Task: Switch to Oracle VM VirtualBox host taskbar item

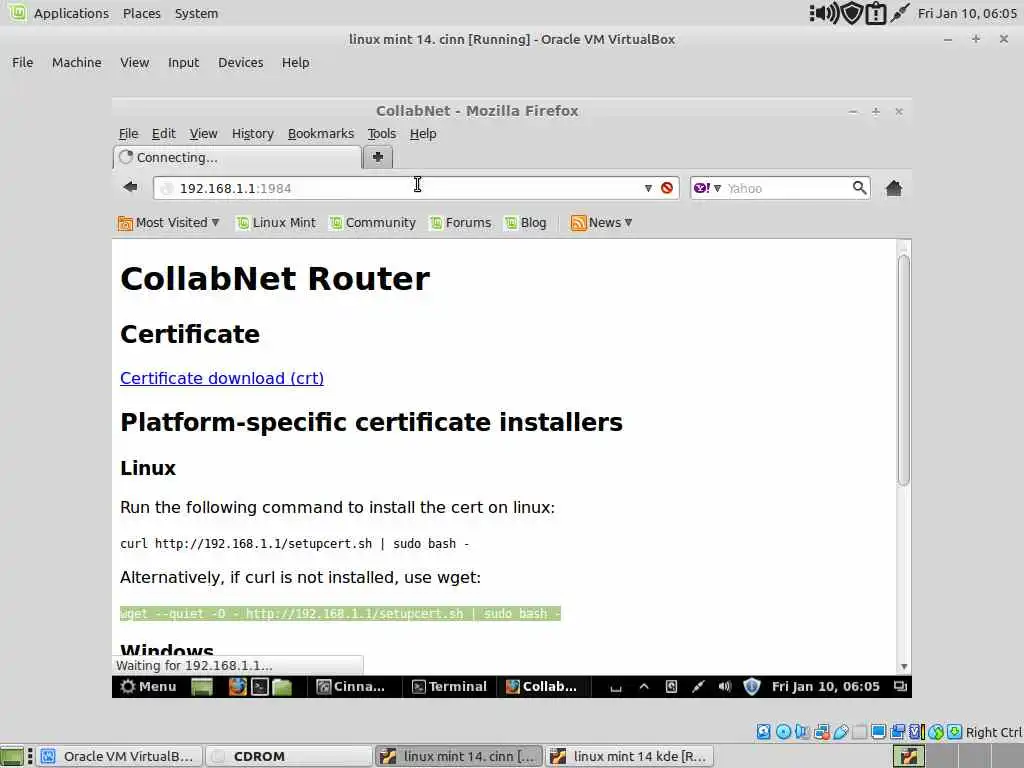Action: (x=119, y=756)
